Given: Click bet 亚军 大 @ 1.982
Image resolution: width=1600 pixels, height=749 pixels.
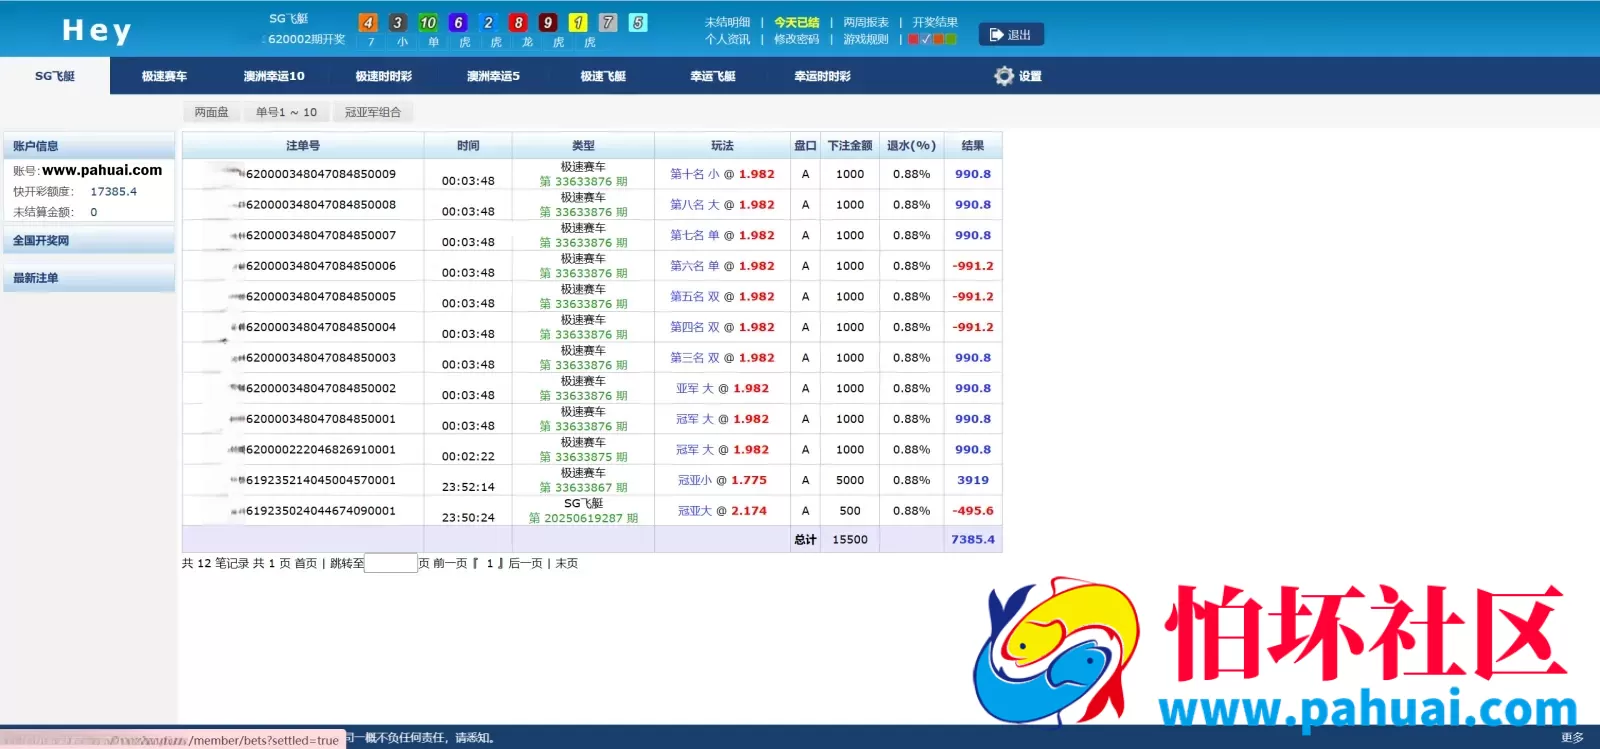Looking at the screenshot, I should (x=722, y=388).
